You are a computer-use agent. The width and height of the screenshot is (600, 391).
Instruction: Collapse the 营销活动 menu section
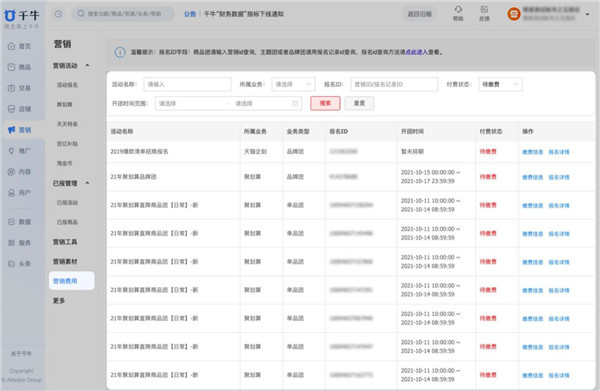(87, 65)
